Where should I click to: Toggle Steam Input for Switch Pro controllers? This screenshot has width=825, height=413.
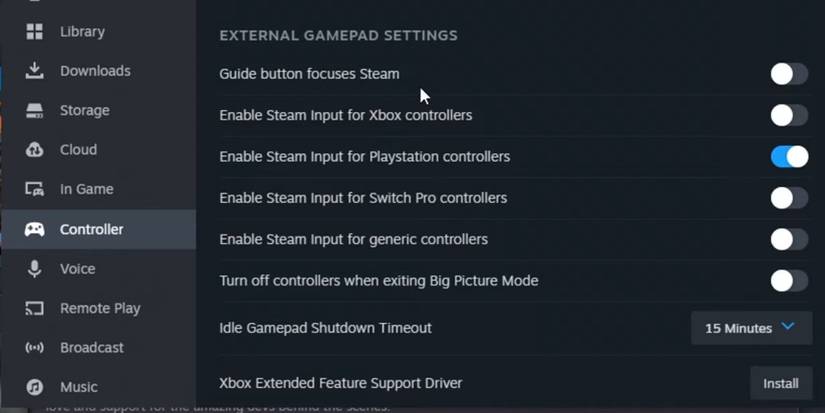(789, 198)
